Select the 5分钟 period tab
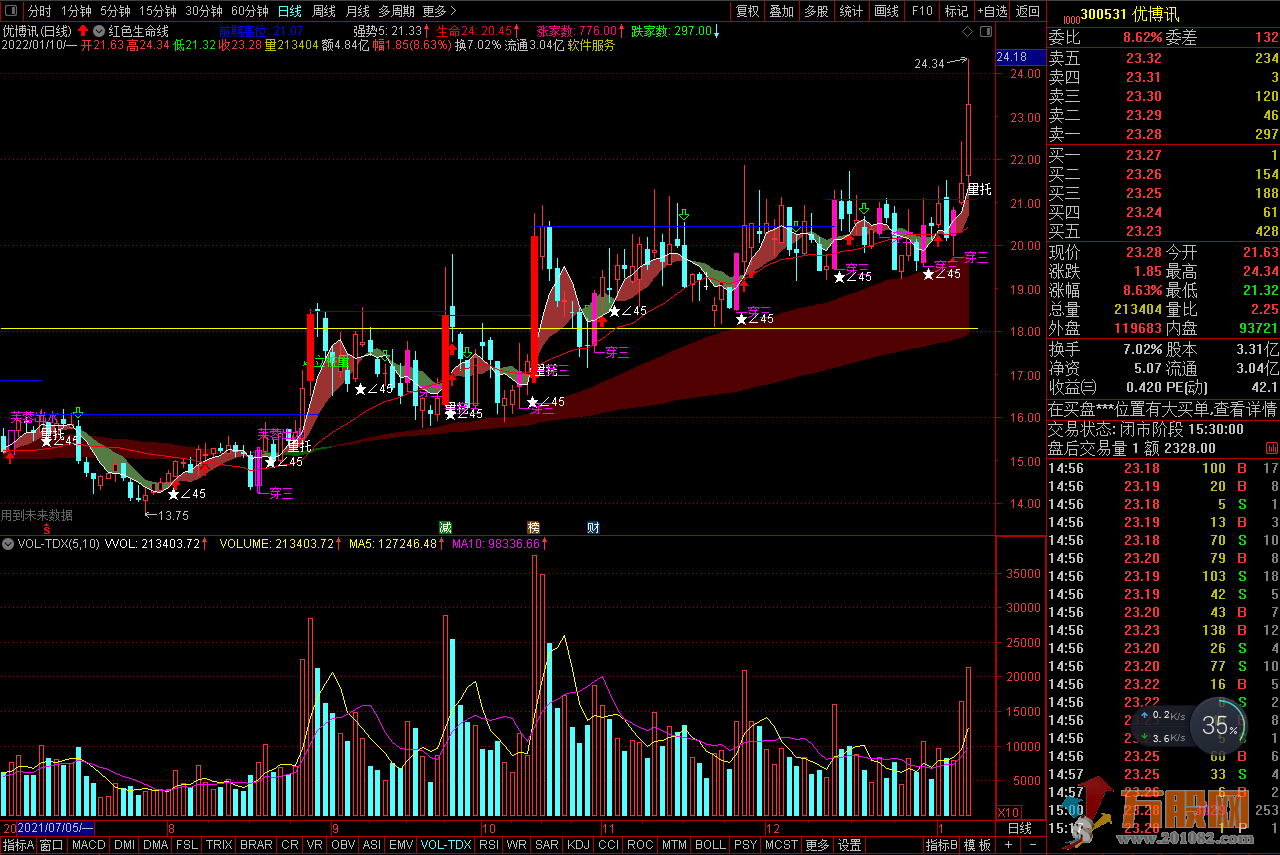 tap(116, 11)
